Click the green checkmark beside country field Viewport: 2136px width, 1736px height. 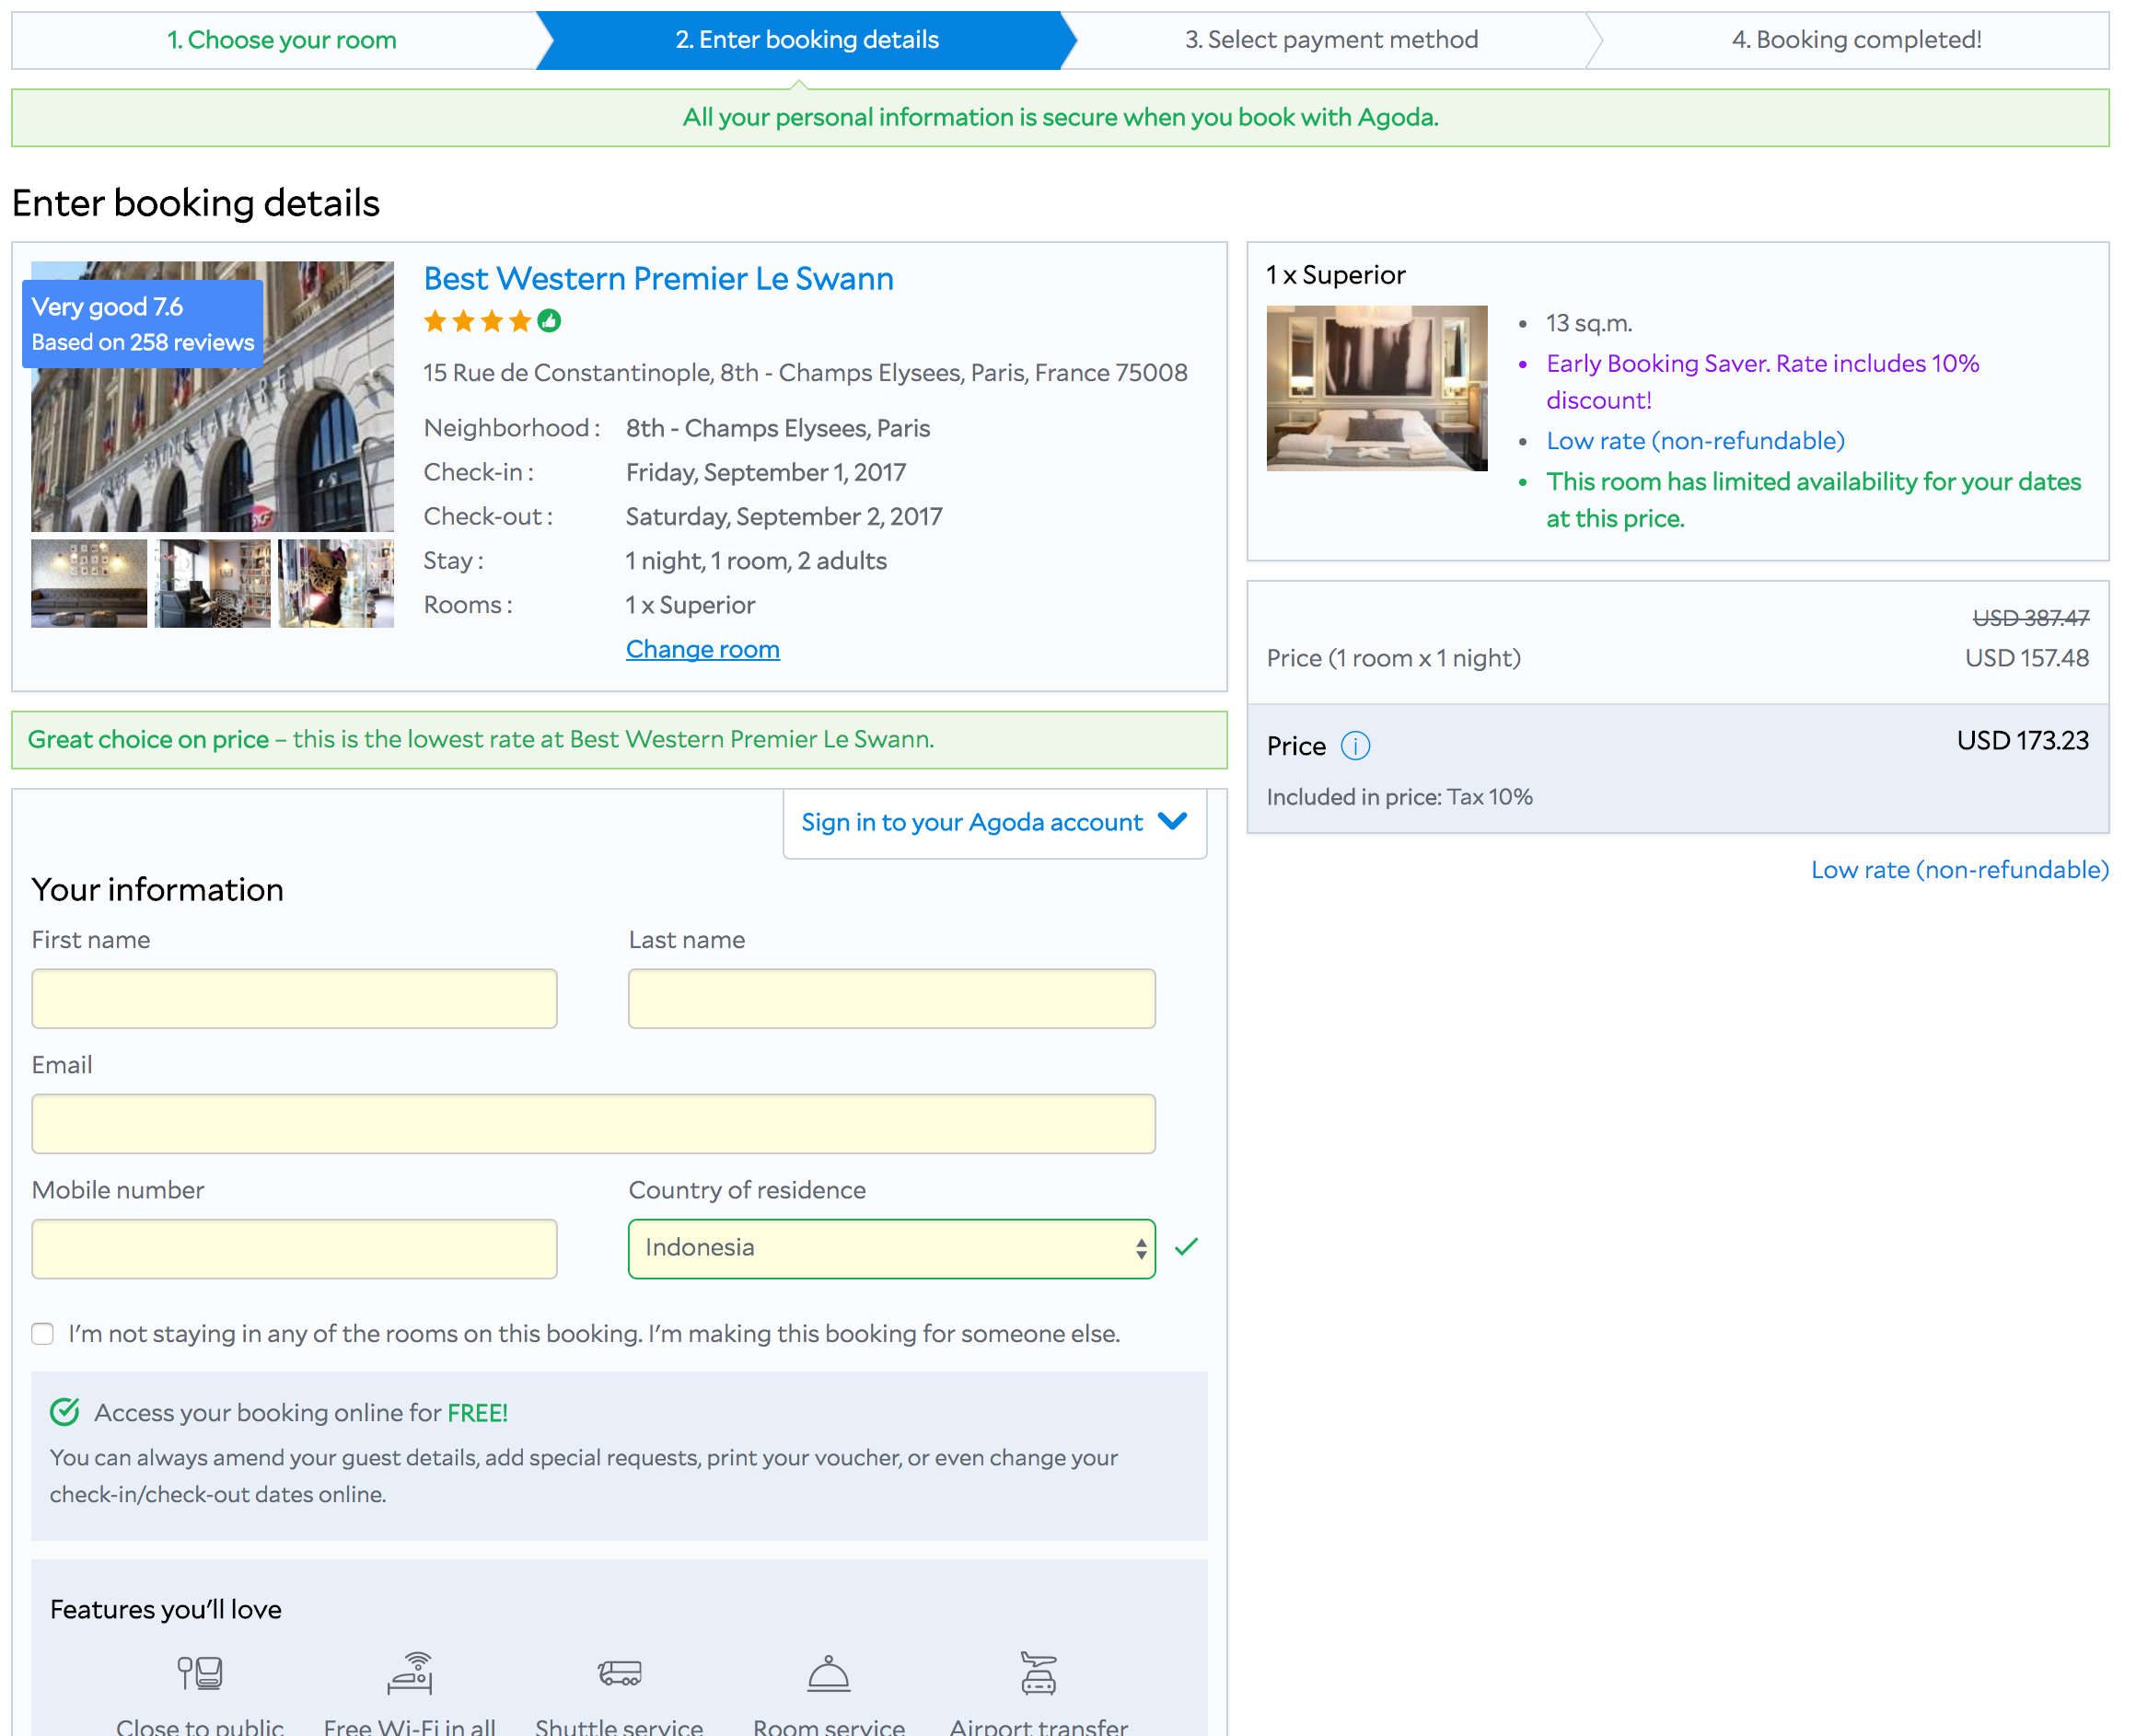[1186, 1247]
